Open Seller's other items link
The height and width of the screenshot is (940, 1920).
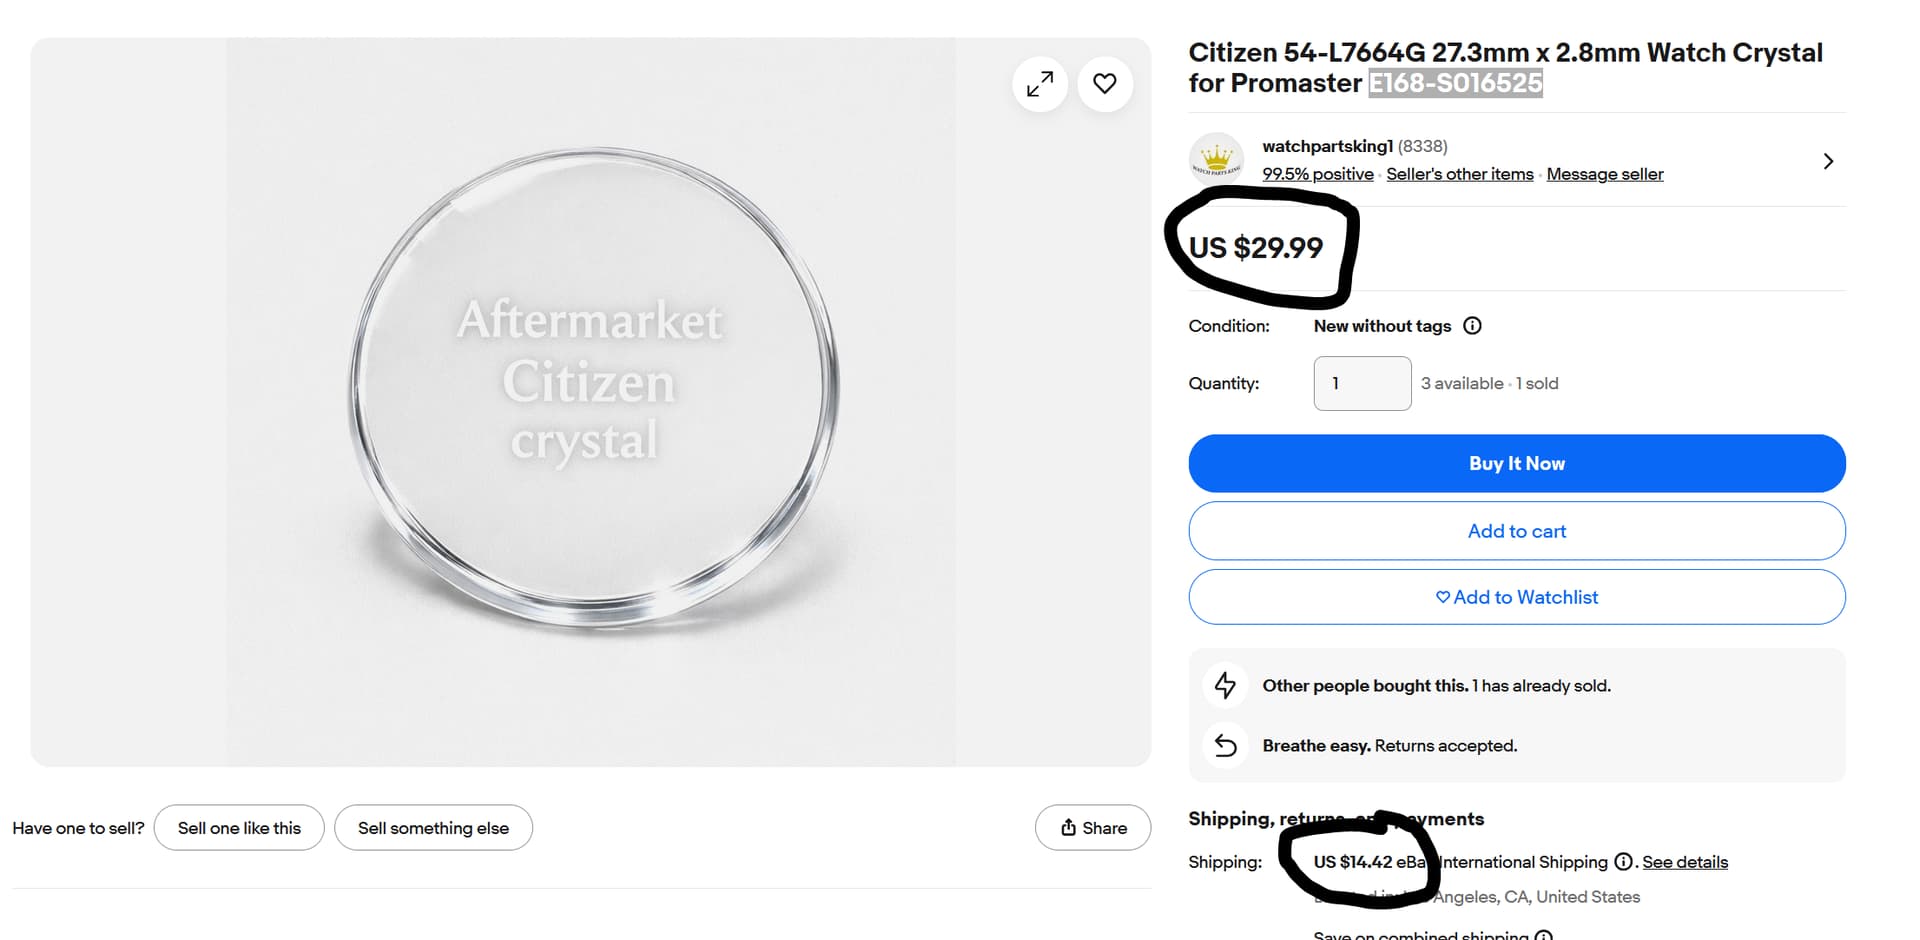click(1459, 174)
